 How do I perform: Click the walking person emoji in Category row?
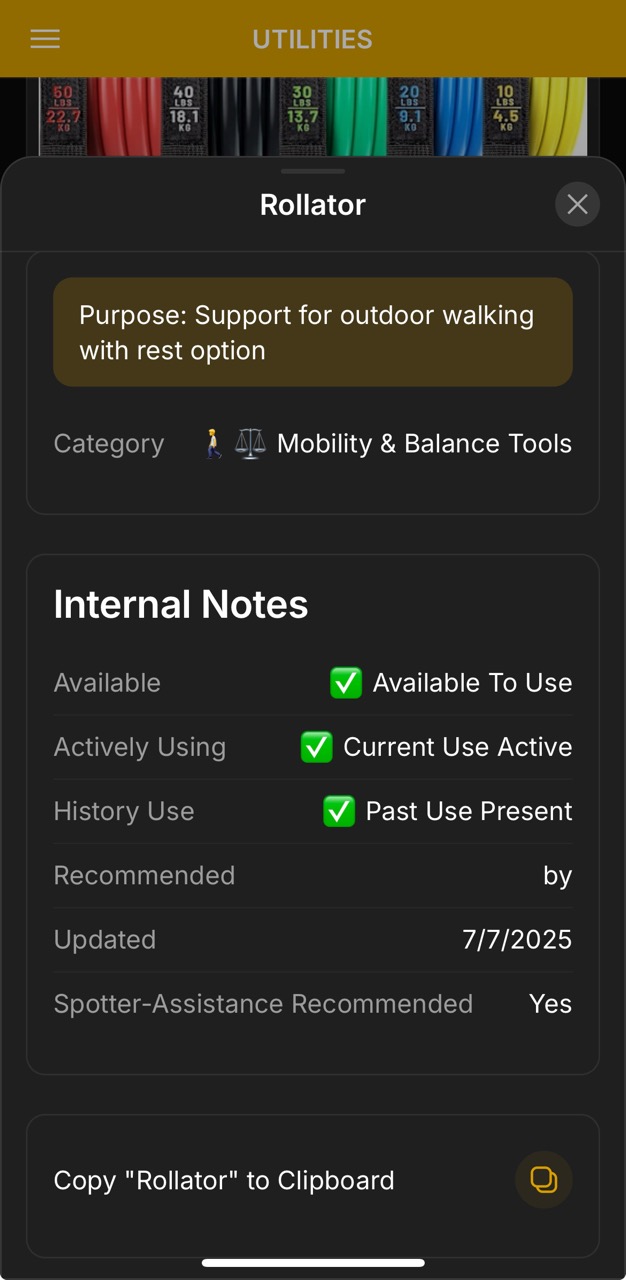(x=211, y=443)
